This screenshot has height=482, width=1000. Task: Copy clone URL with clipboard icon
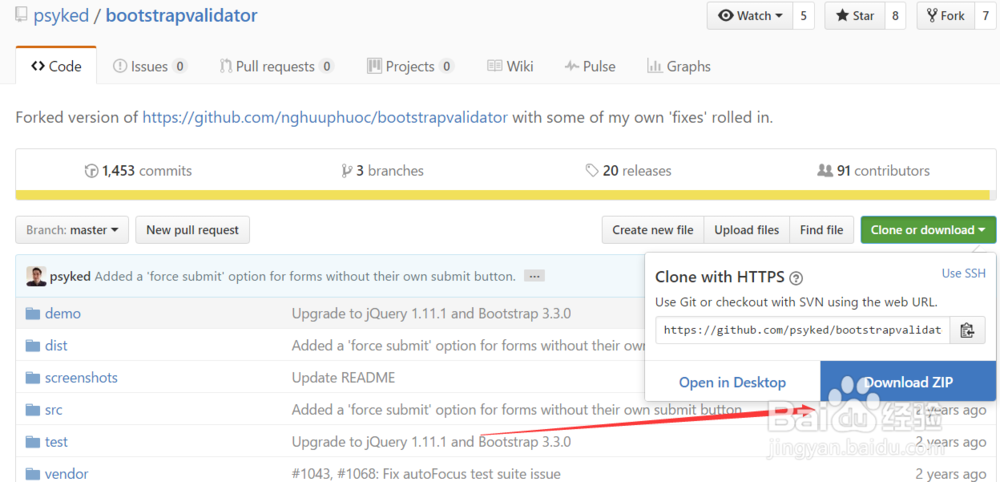tap(967, 330)
